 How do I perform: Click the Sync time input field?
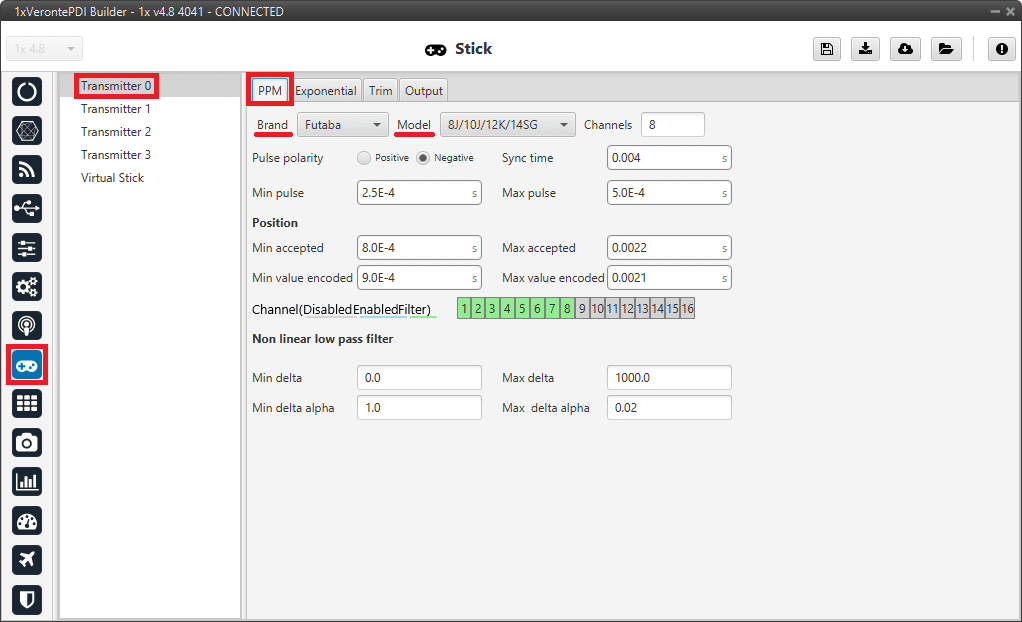668,158
